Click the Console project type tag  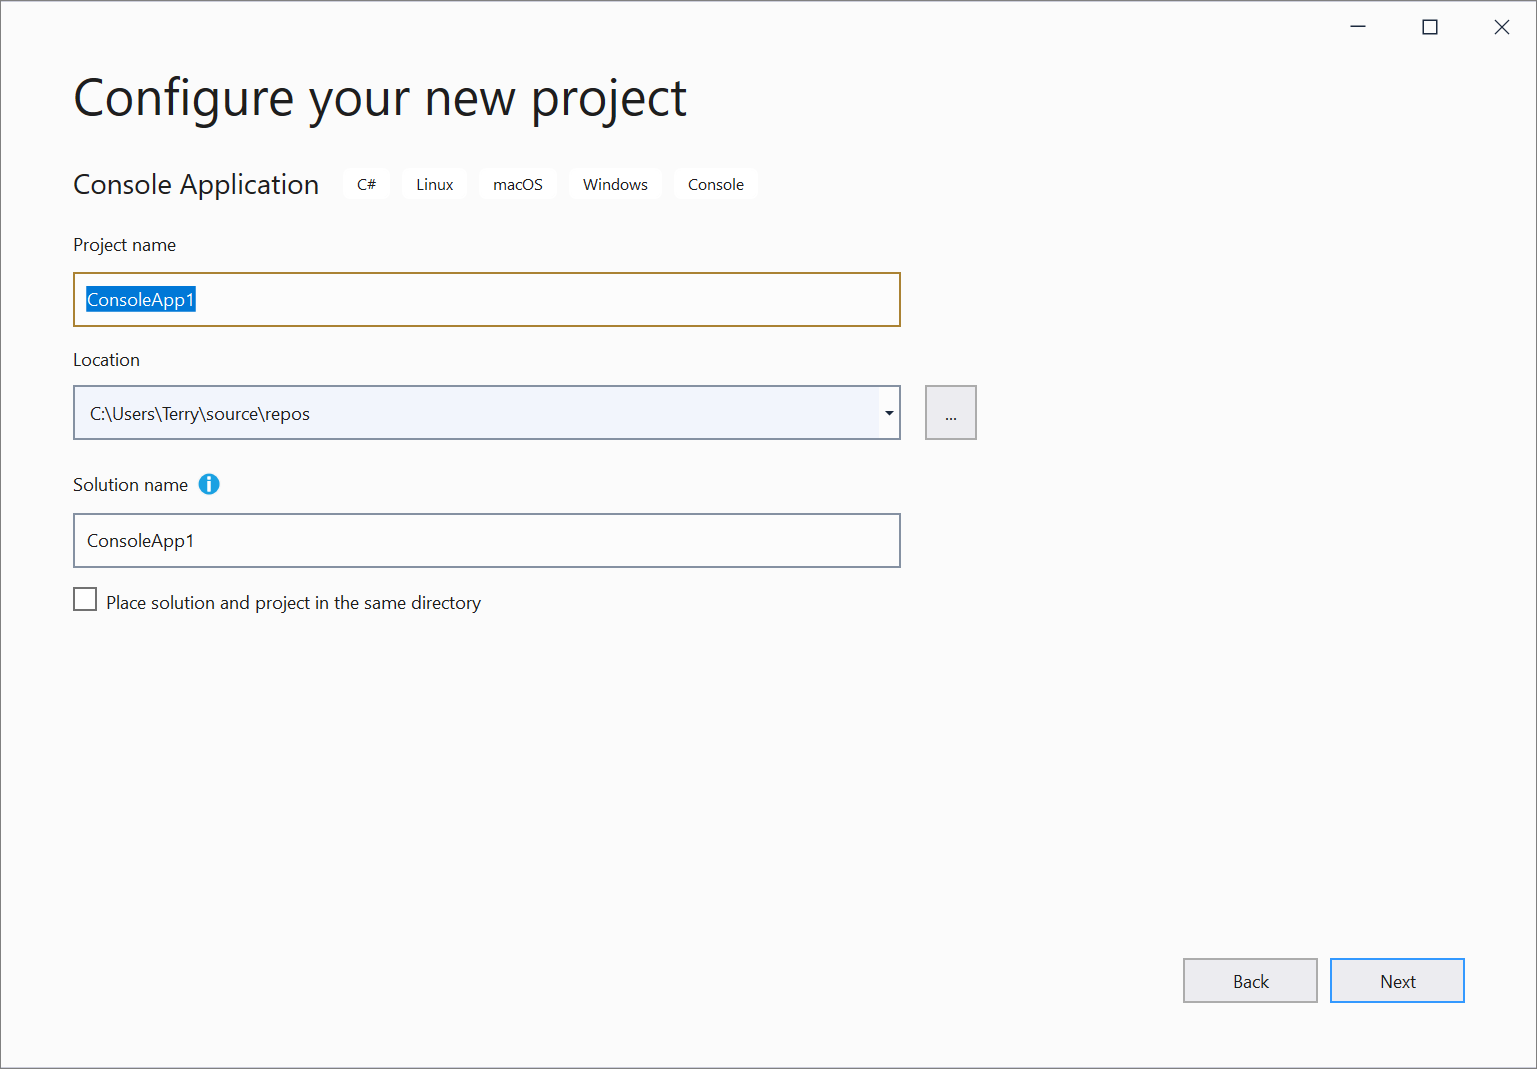click(x=715, y=185)
